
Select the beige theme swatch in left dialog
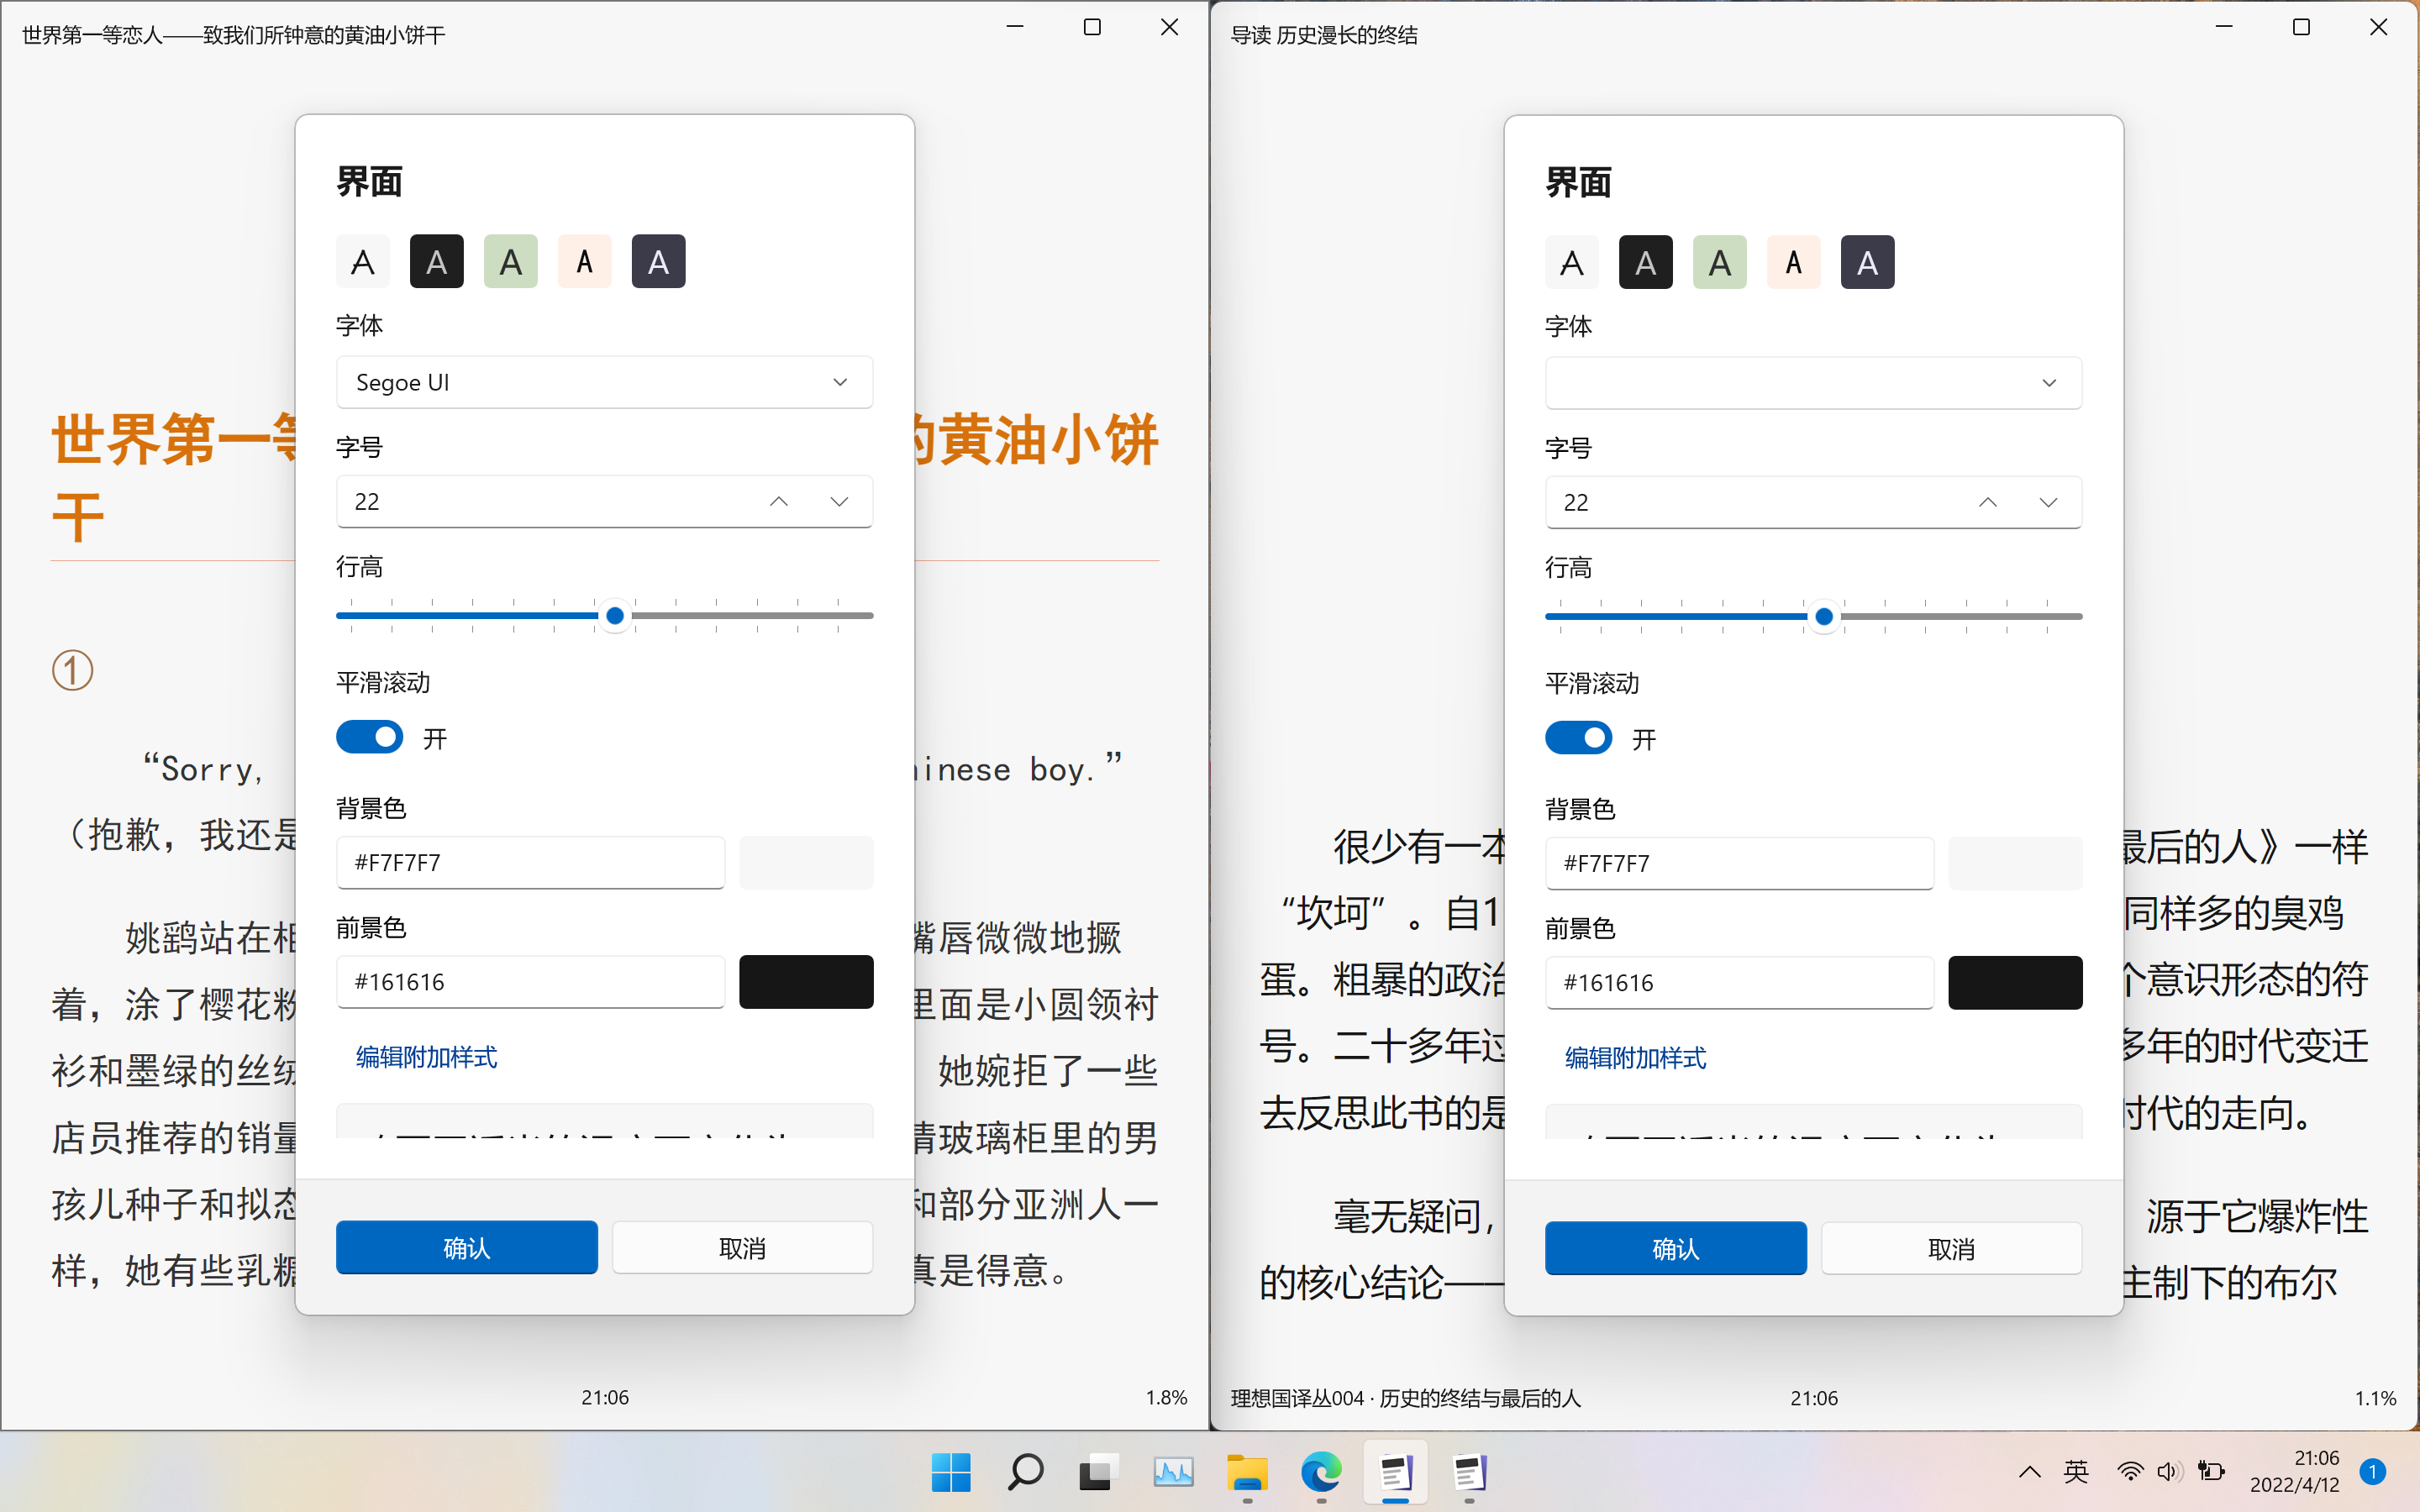(585, 261)
